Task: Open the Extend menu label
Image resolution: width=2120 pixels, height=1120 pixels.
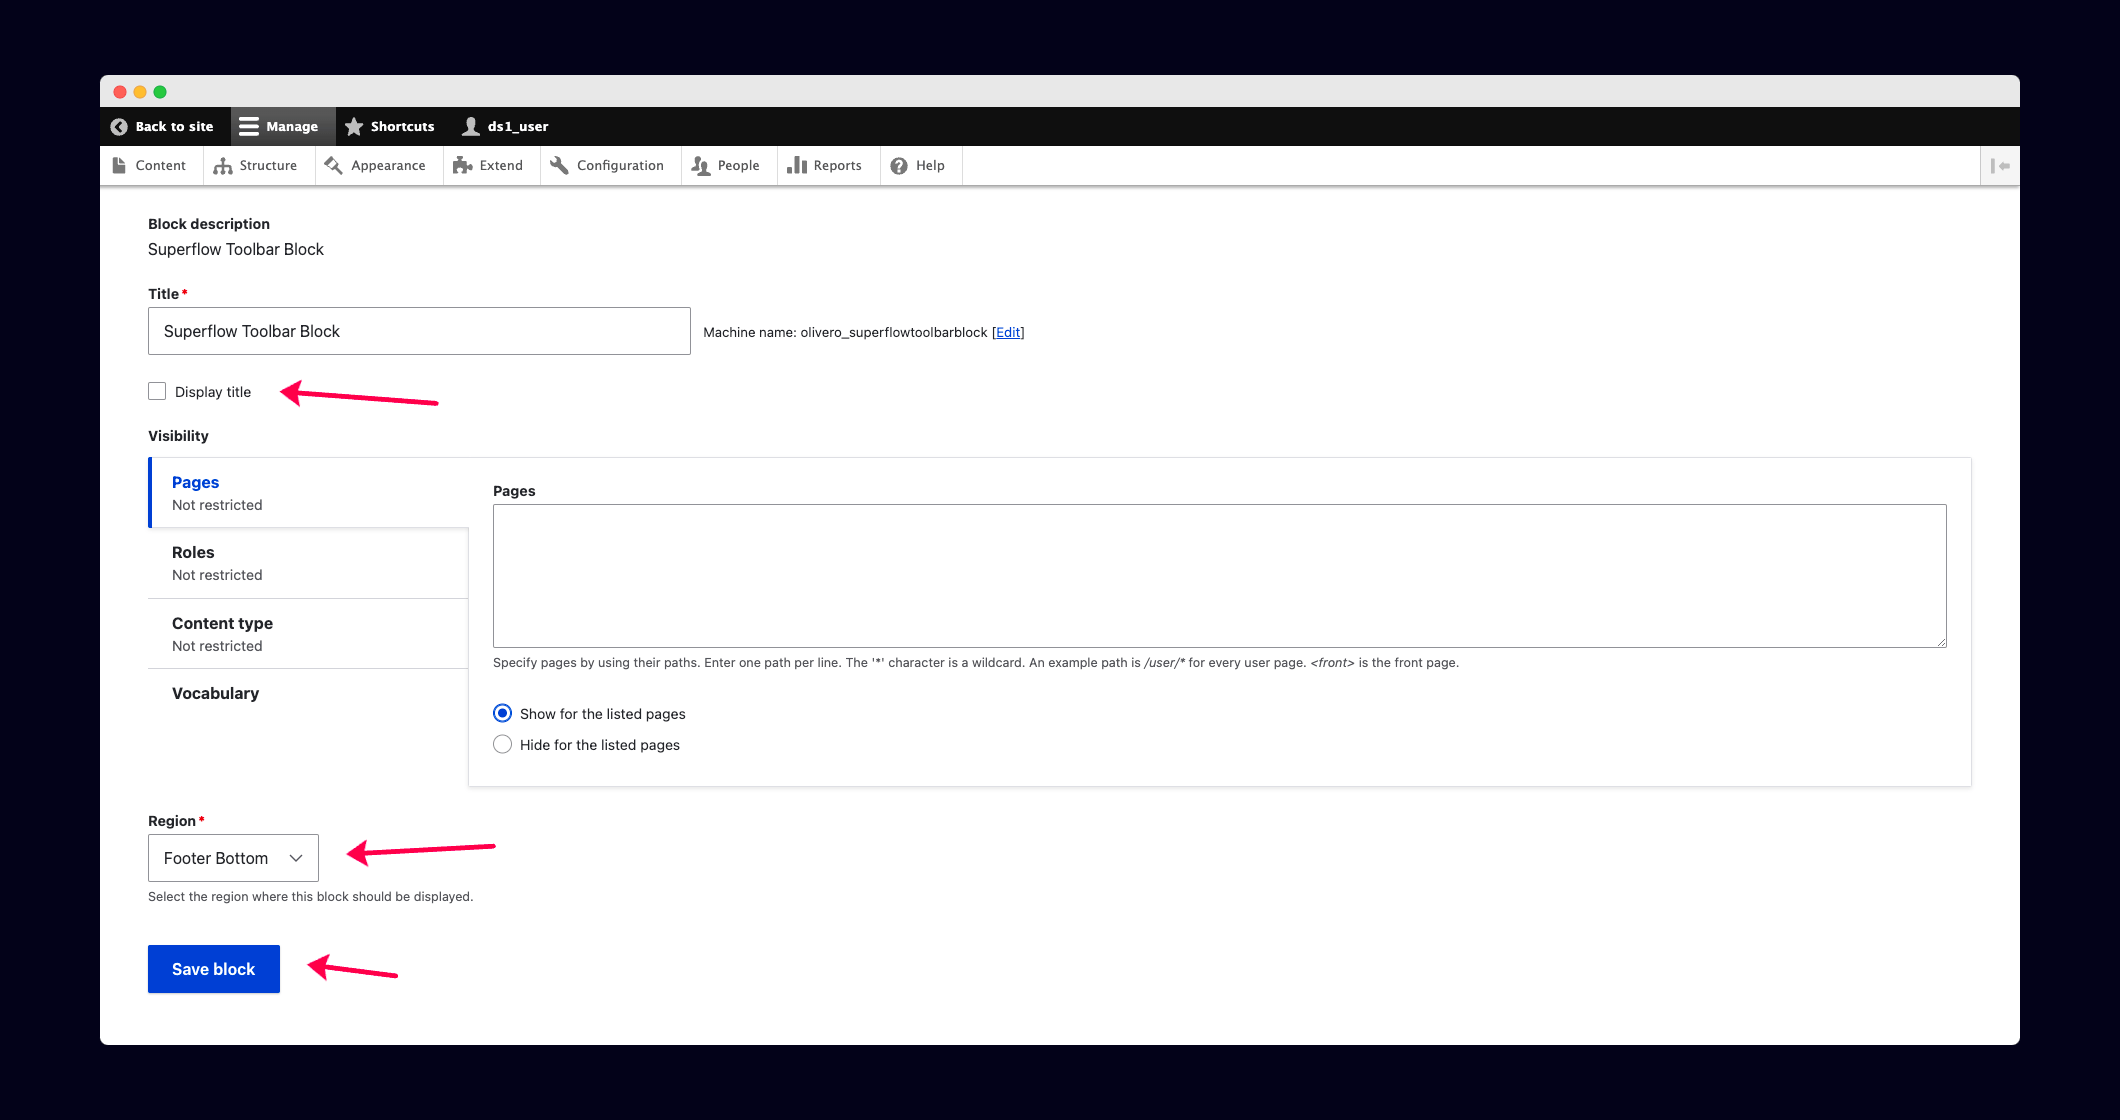Action: pos(501,166)
